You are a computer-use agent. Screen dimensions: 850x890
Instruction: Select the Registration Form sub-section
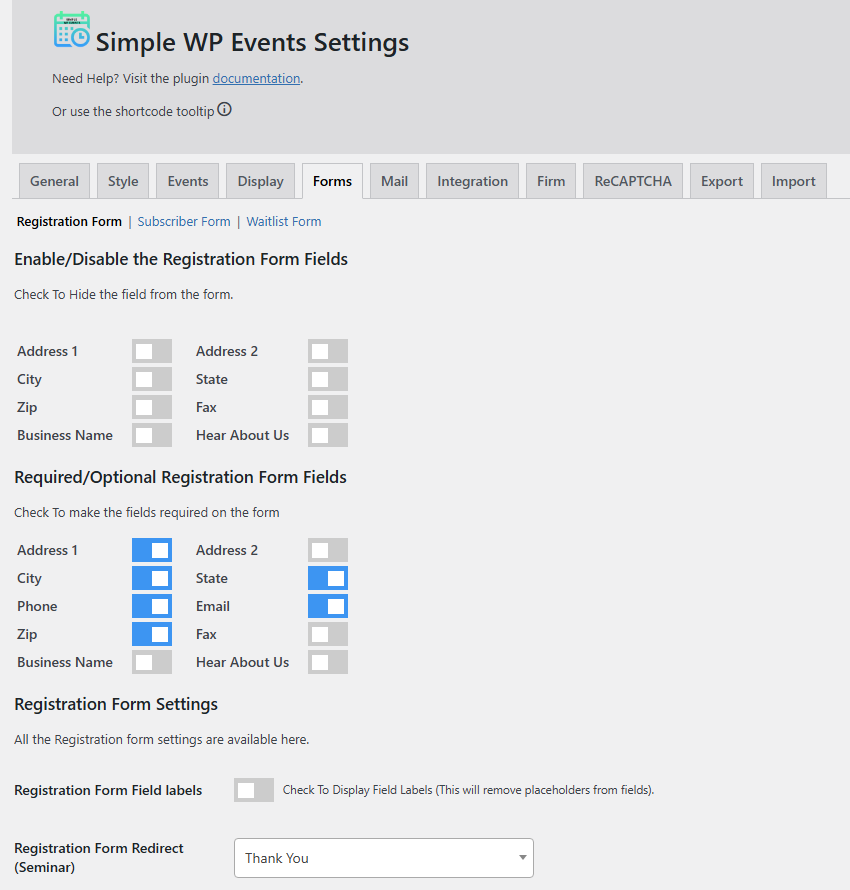click(69, 221)
